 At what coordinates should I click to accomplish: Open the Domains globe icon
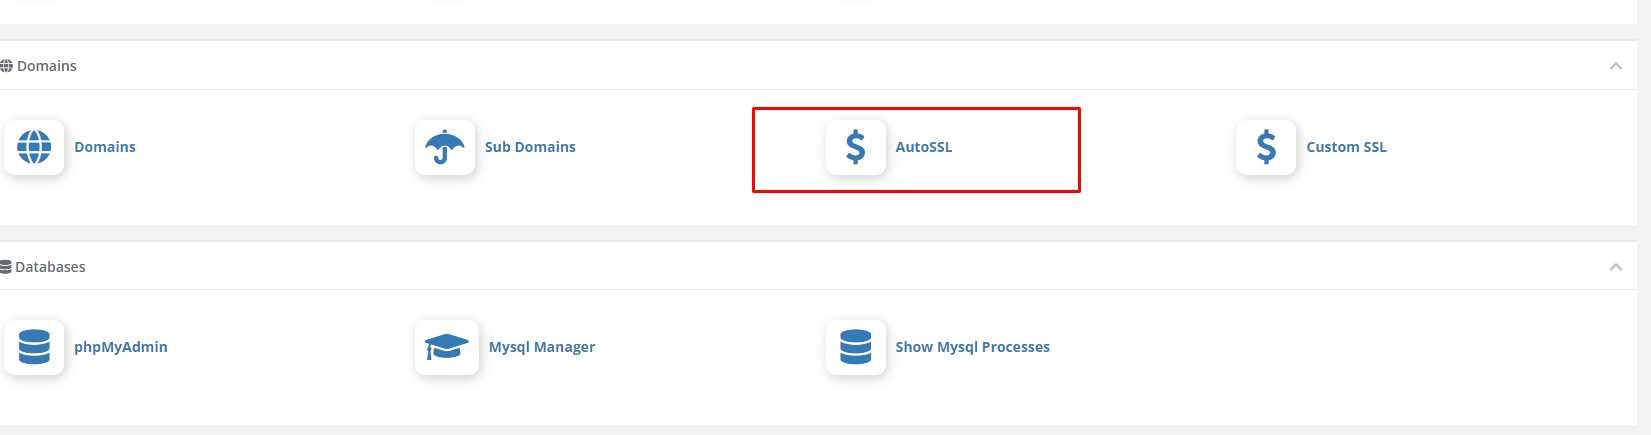coord(34,147)
